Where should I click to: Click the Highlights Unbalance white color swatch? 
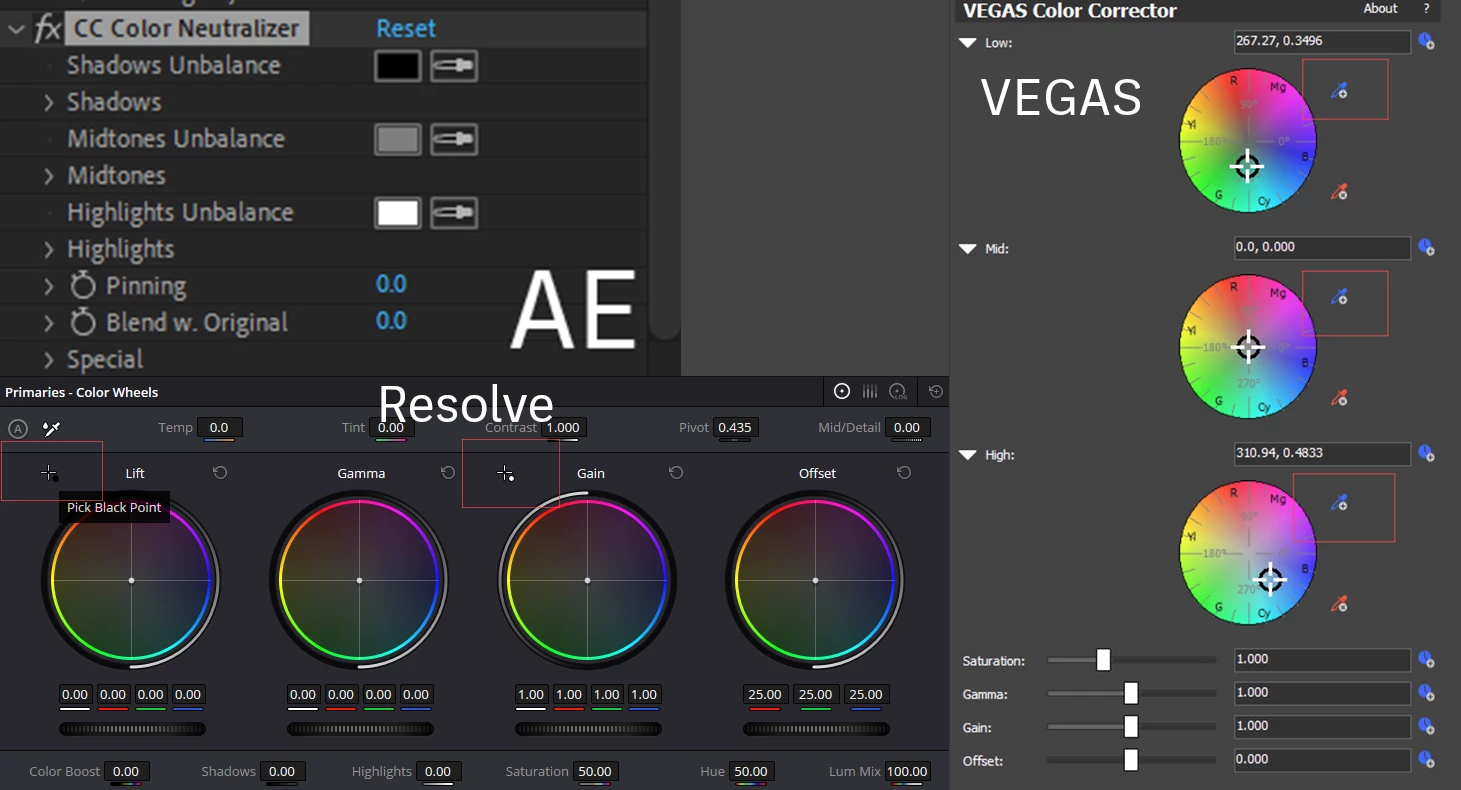(x=398, y=213)
